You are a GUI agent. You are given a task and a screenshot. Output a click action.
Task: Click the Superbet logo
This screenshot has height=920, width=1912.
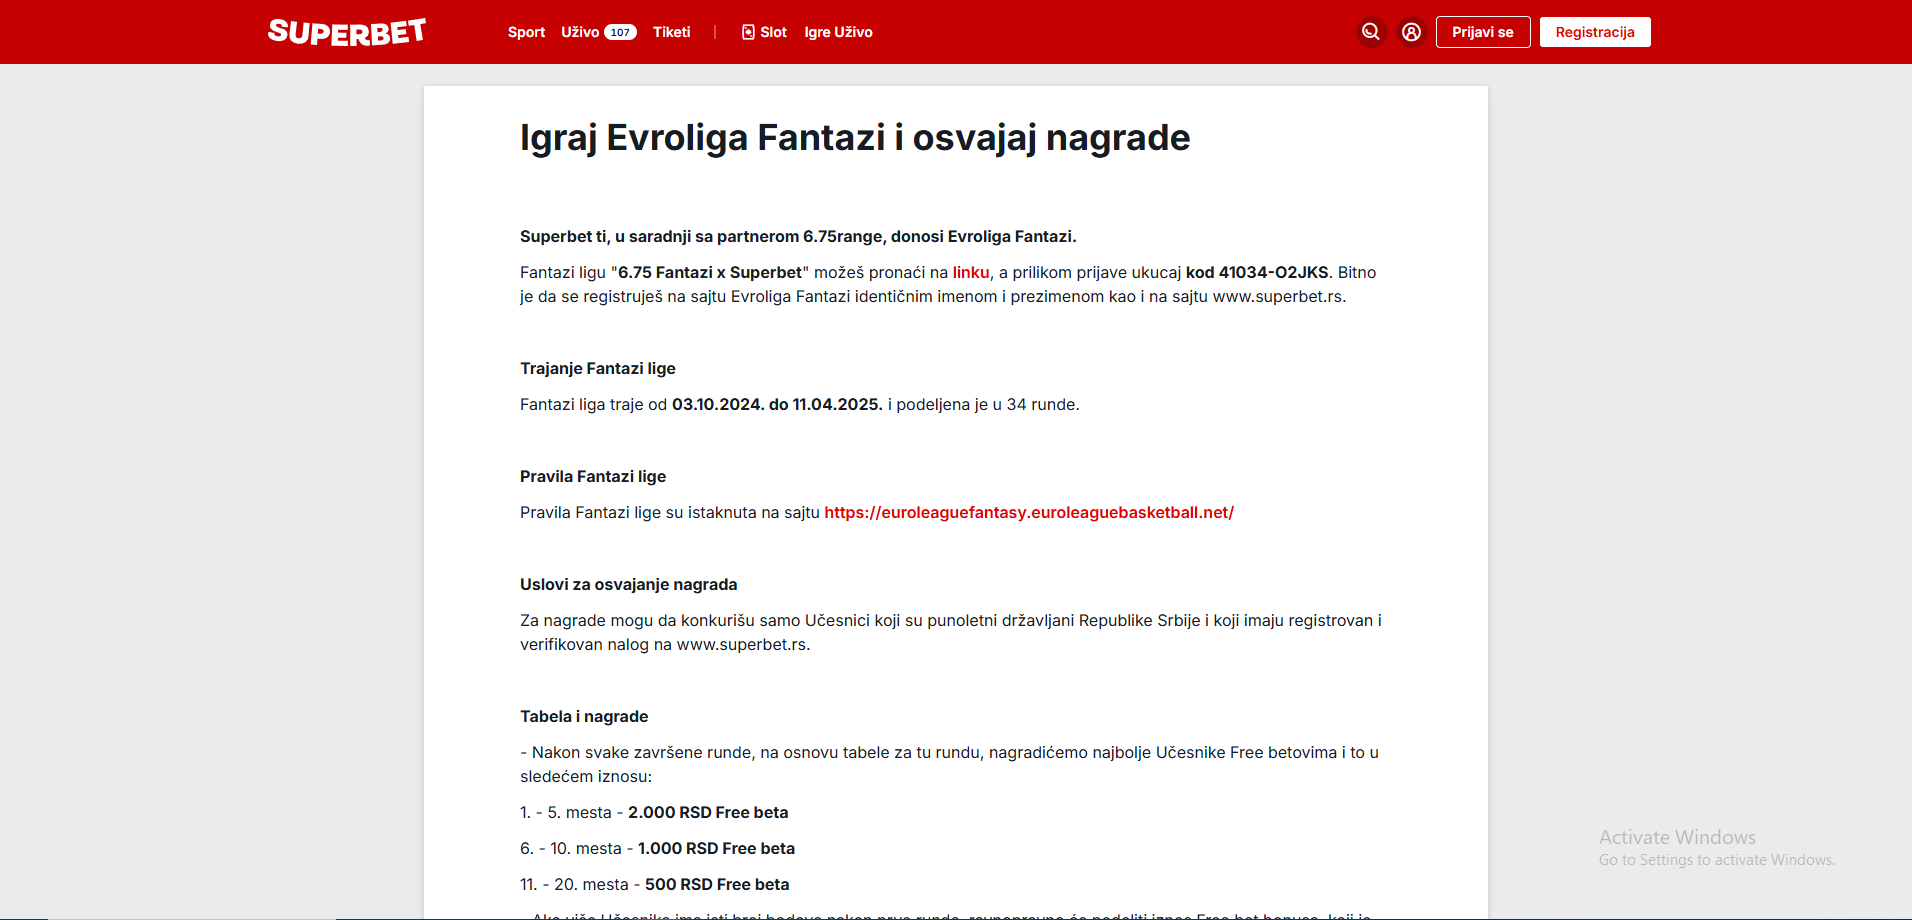coord(346,32)
